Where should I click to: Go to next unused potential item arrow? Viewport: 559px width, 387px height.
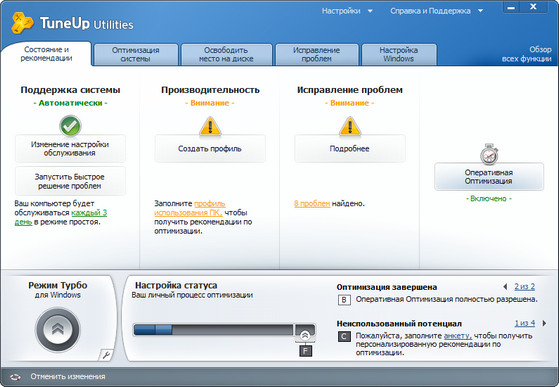pyautogui.click(x=544, y=323)
